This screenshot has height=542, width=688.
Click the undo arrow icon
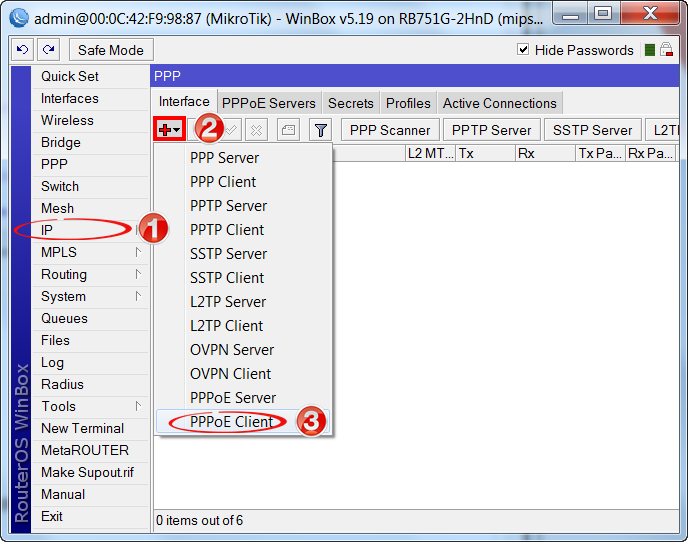click(x=23, y=50)
